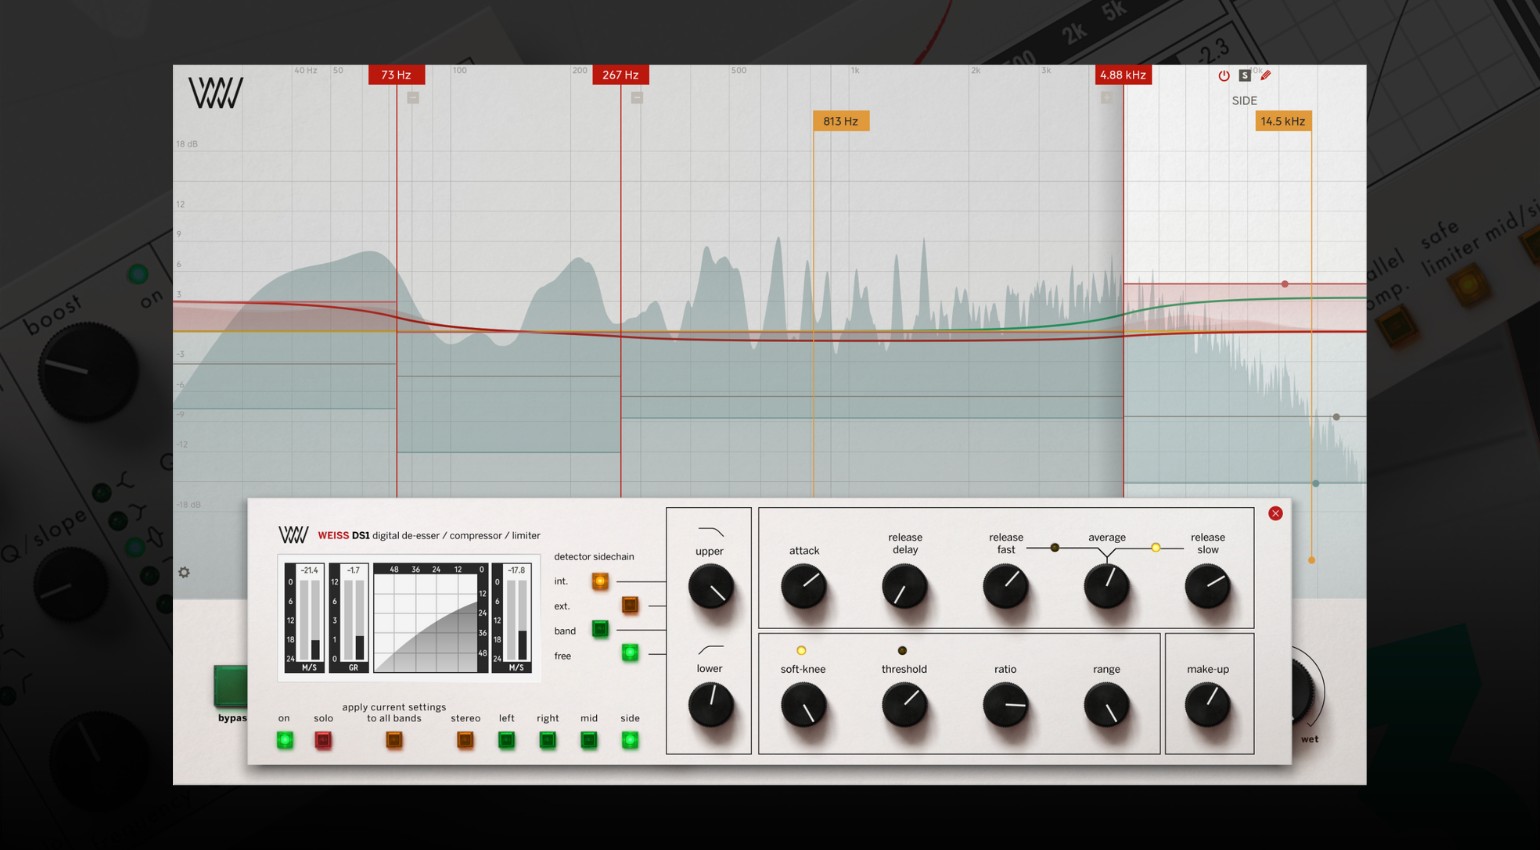Image resolution: width=1540 pixels, height=850 pixels.
Task: Click the minus icon below the 73 Hz marker
Action: tap(412, 97)
